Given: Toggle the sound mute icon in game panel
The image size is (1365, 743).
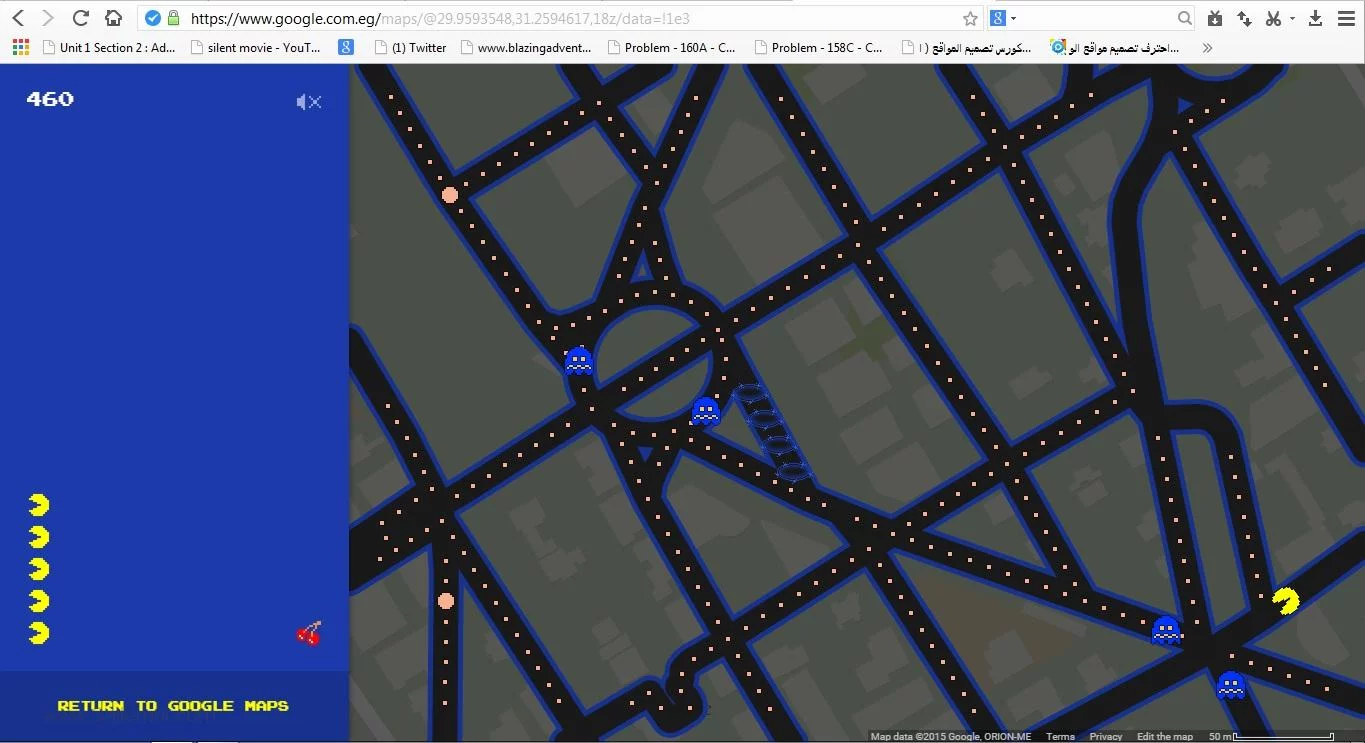Looking at the screenshot, I should (308, 102).
